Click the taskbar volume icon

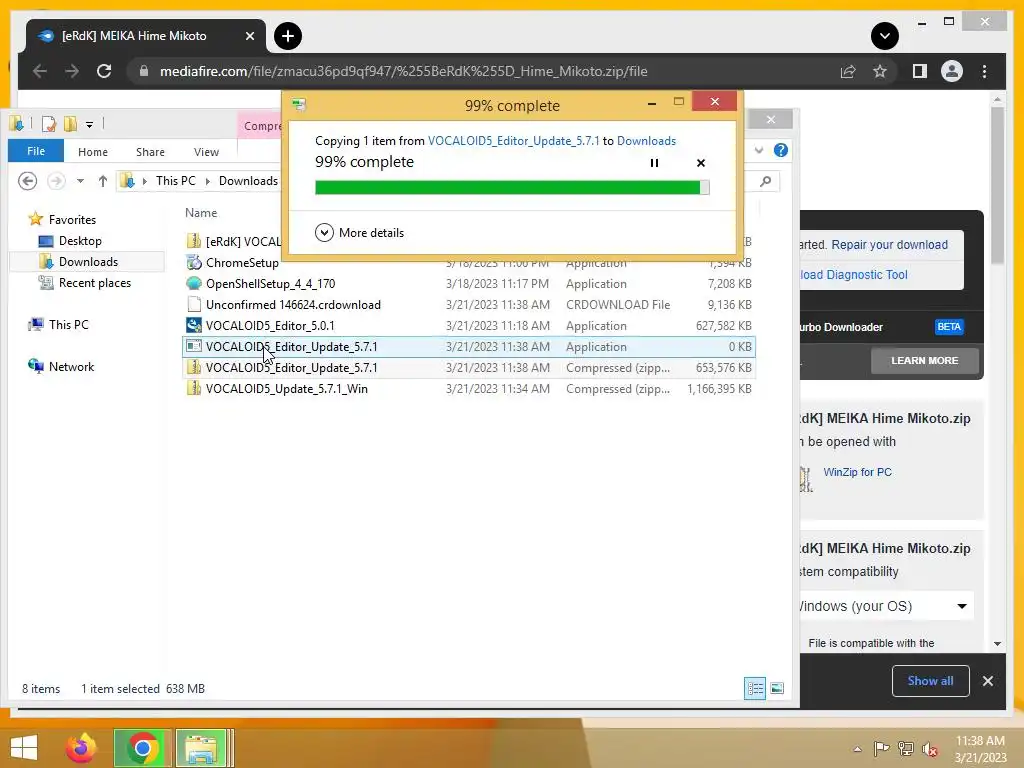(930, 749)
